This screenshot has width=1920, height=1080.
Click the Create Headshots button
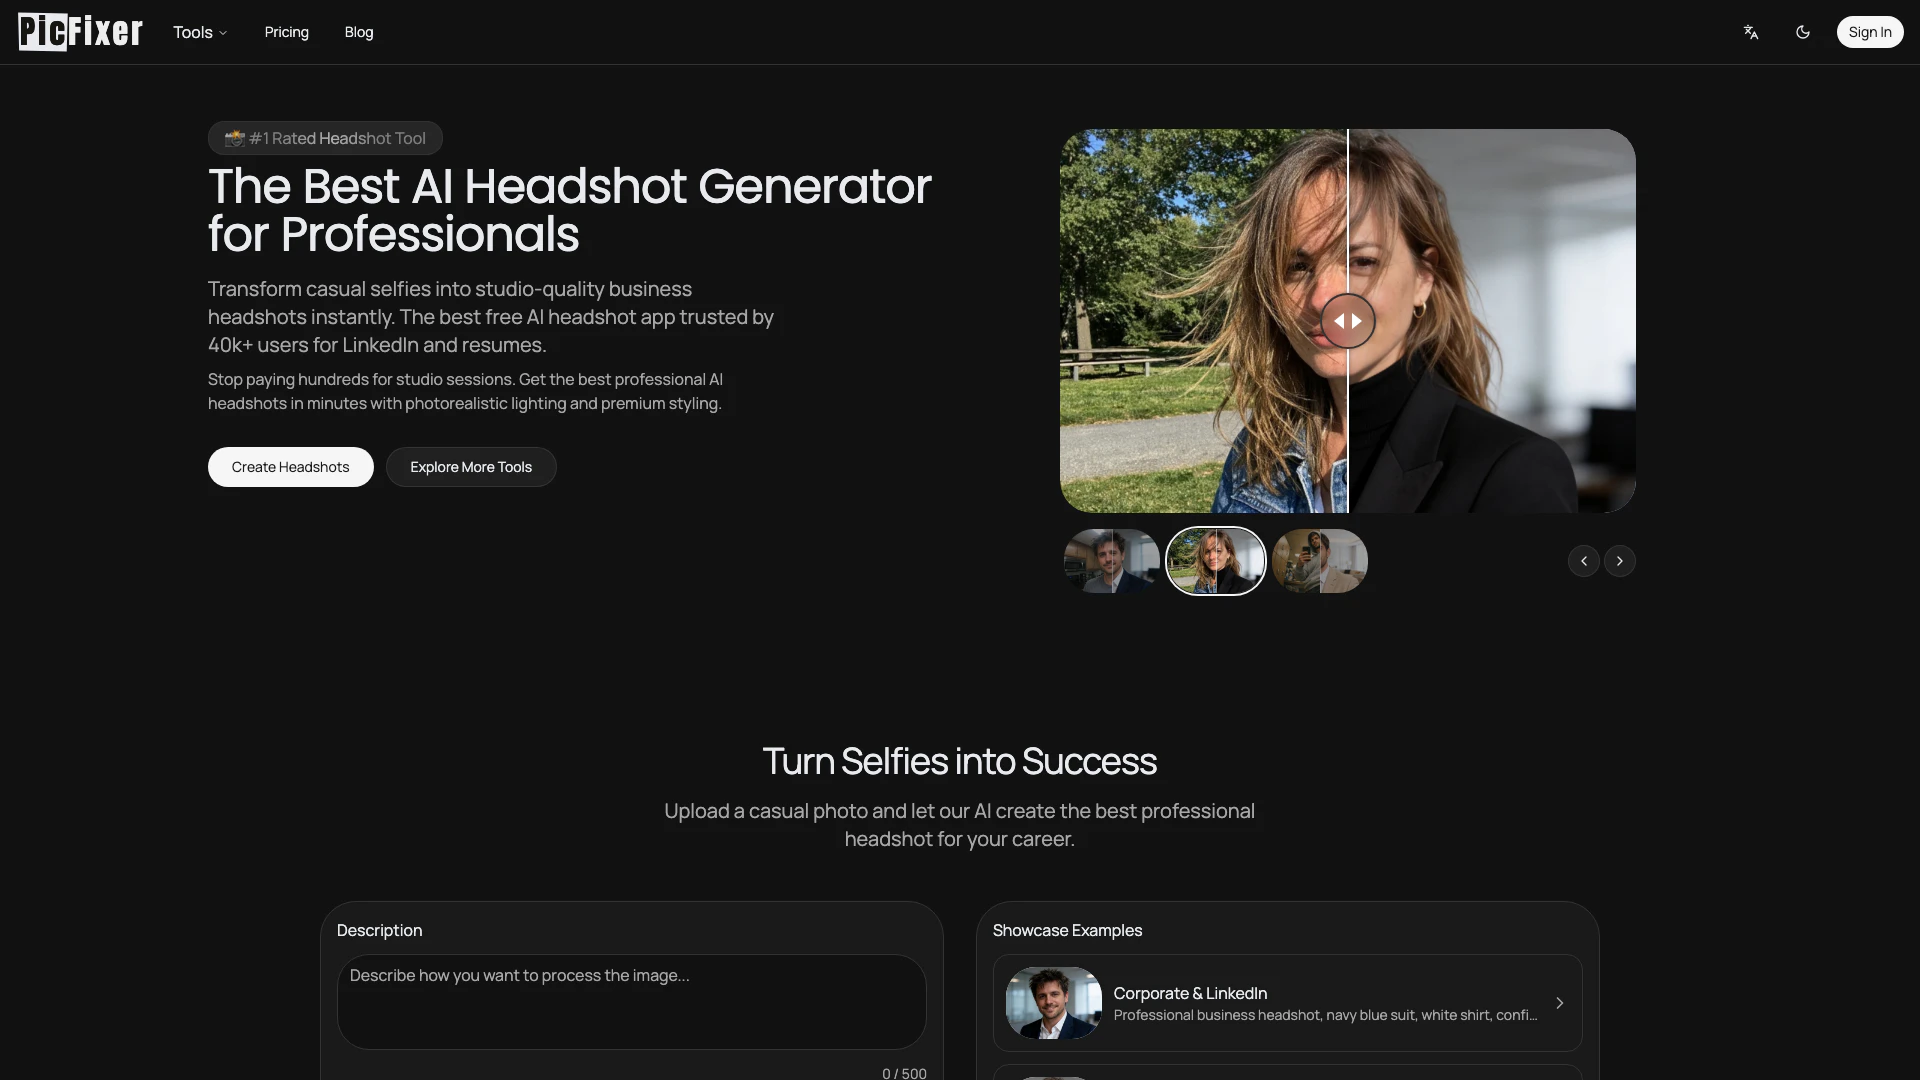tap(290, 467)
